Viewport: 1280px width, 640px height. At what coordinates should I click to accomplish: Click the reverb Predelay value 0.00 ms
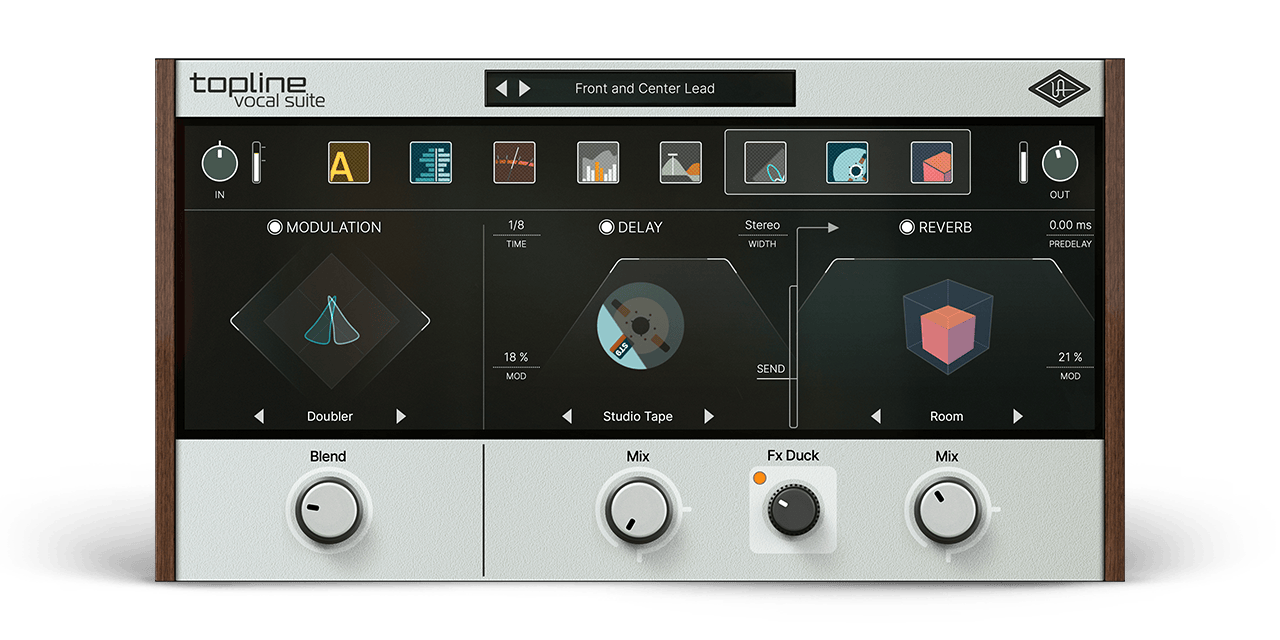tap(1070, 225)
